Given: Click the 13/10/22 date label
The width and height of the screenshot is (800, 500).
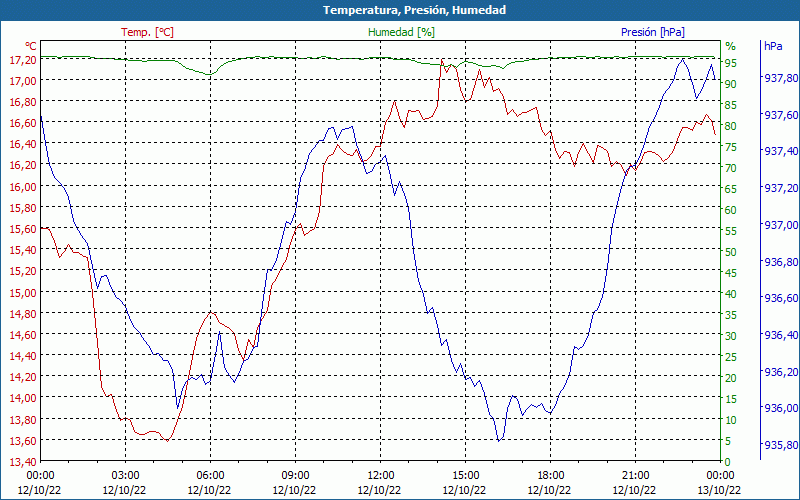Looking at the screenshot, I should [x=719, y=490].
